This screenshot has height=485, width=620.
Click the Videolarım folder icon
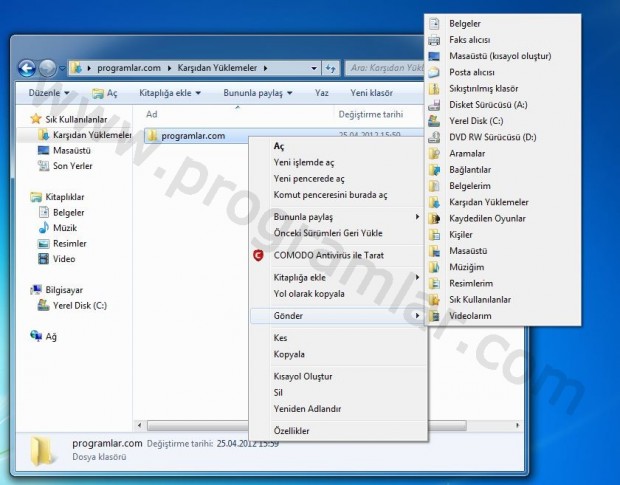point(434,315)
